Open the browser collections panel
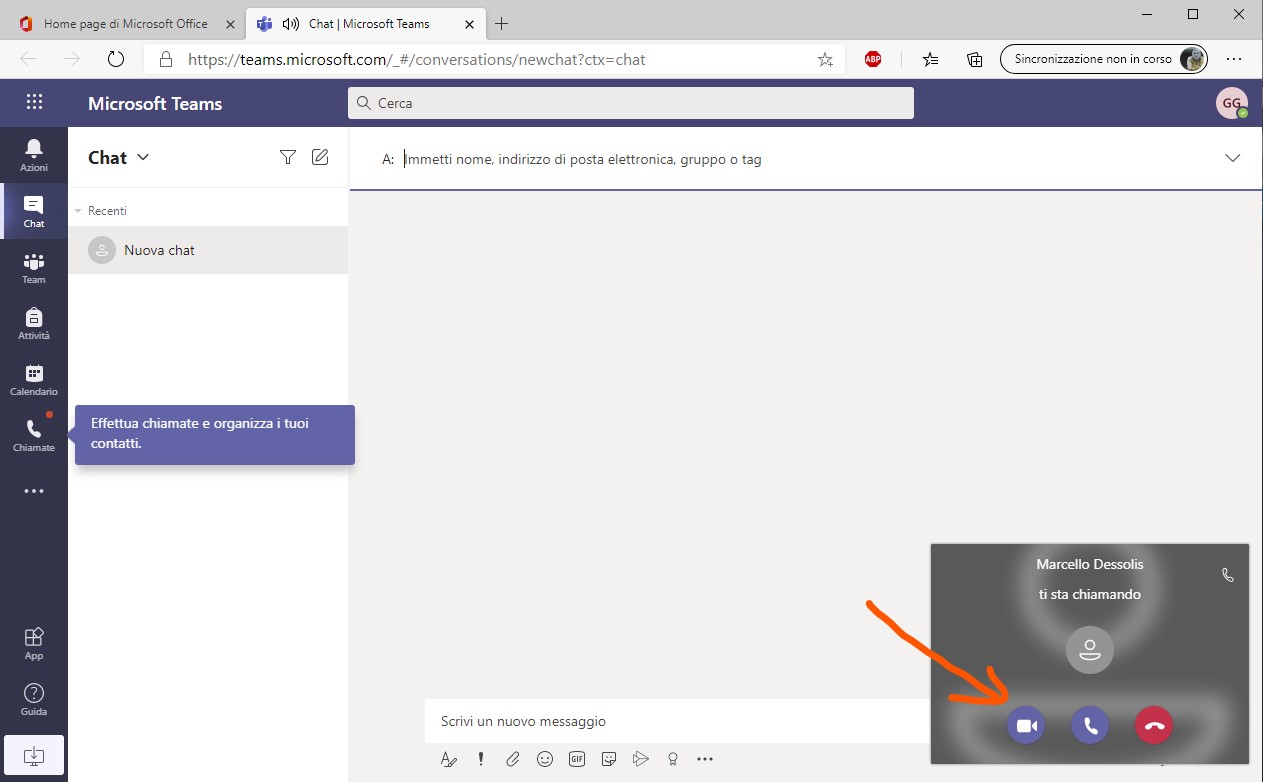 click(x=975, y=59)
